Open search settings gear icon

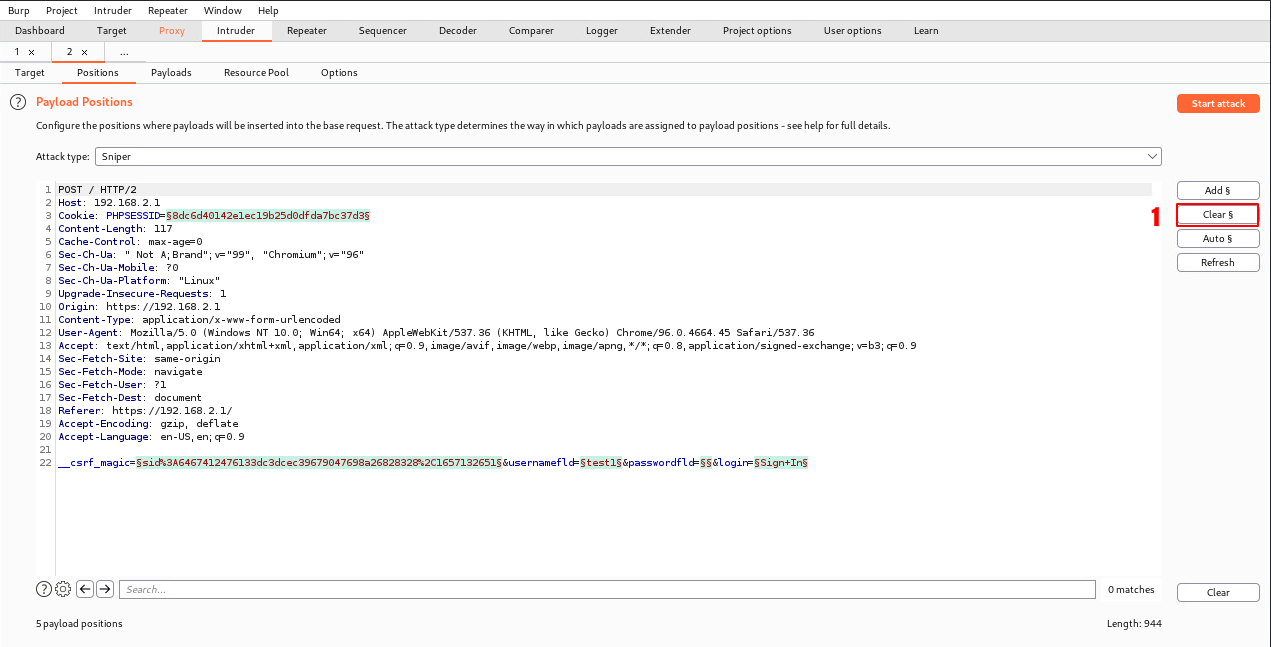(x=63, y=589)
